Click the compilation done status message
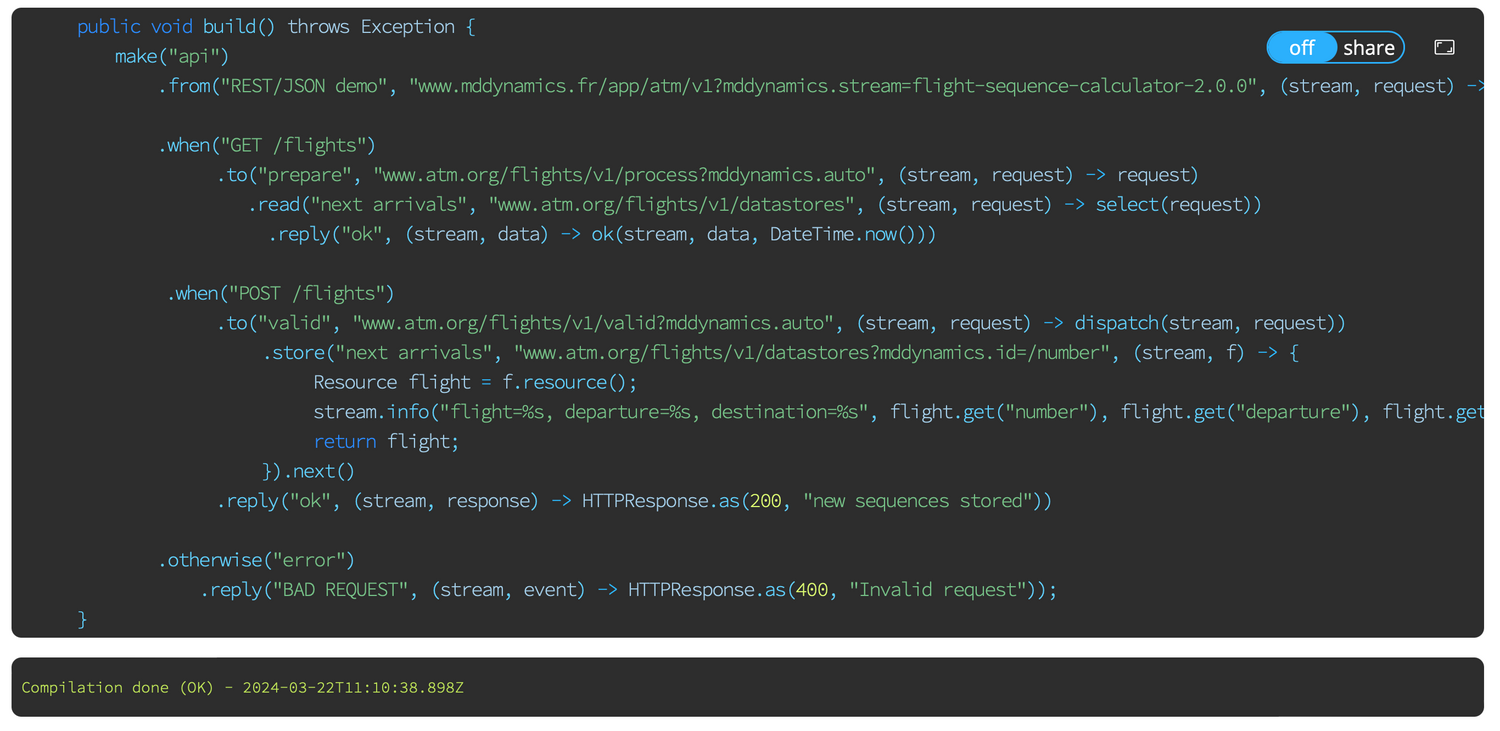The image size is (1500, 731). click(x=242, y=688)
